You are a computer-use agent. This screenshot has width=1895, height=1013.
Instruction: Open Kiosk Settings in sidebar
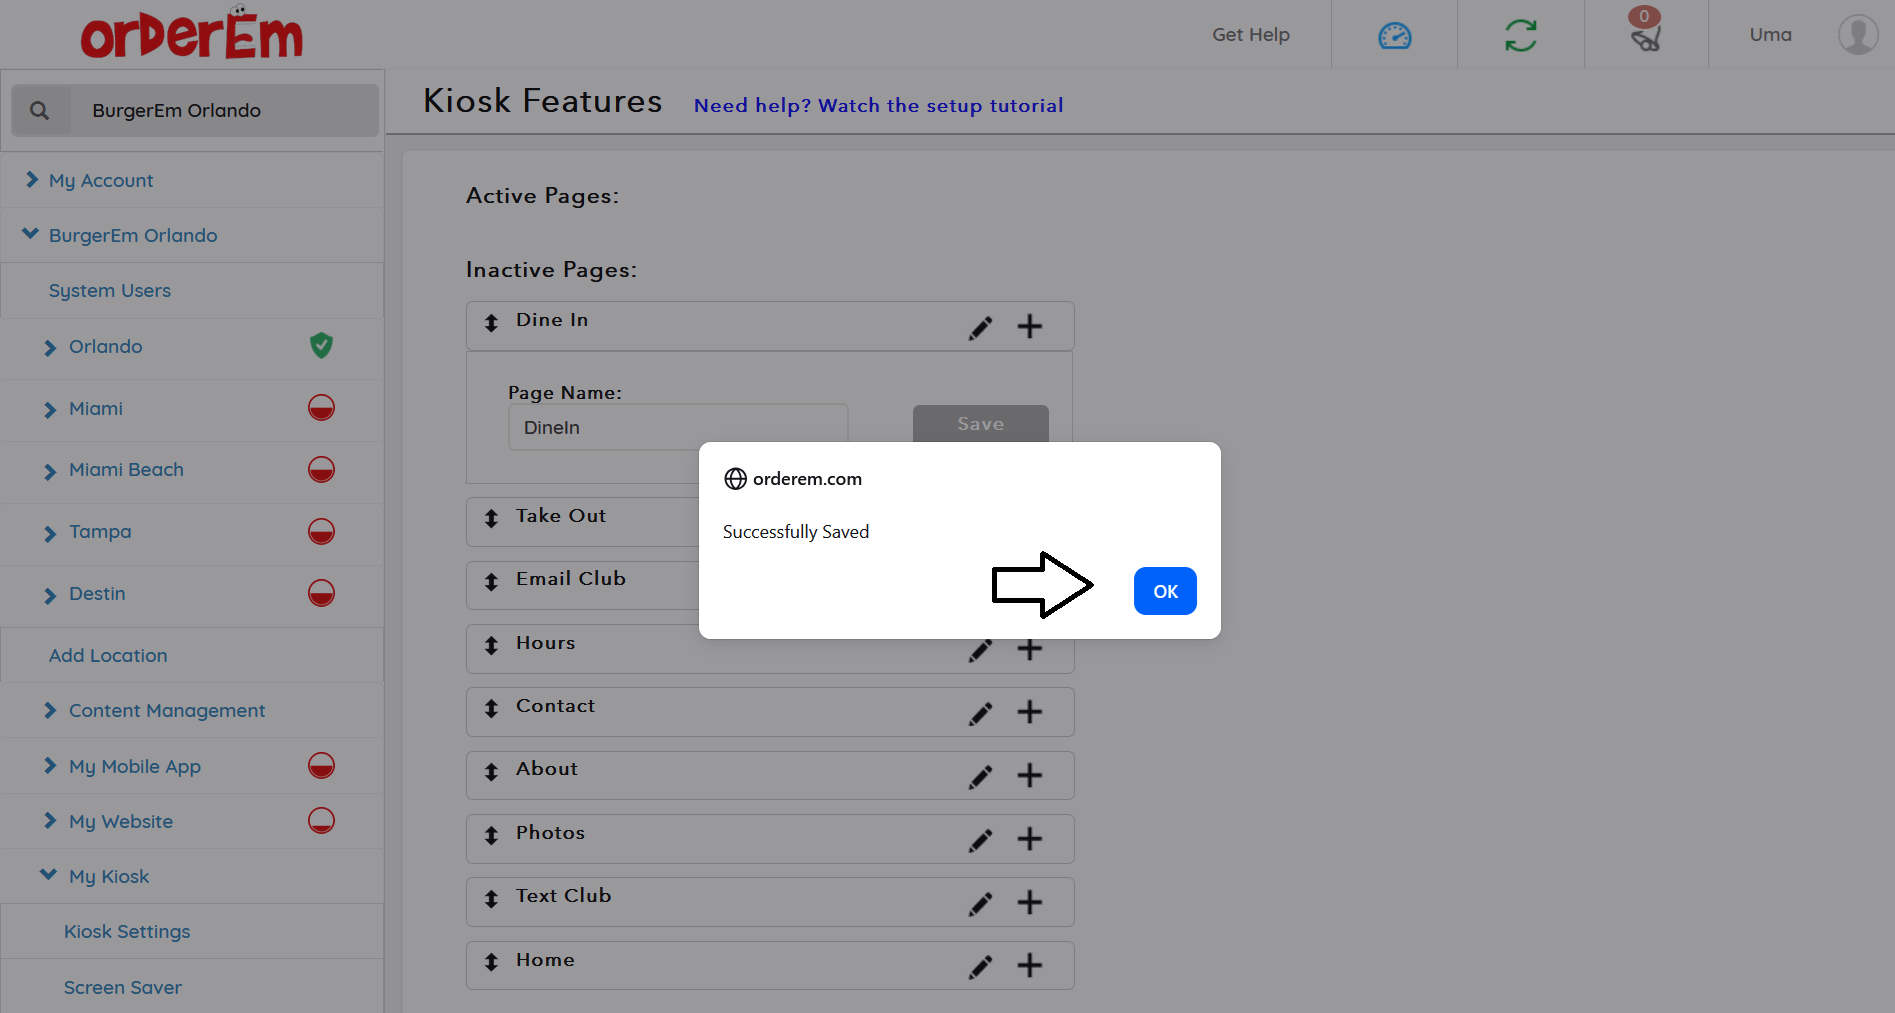[127, 932]
